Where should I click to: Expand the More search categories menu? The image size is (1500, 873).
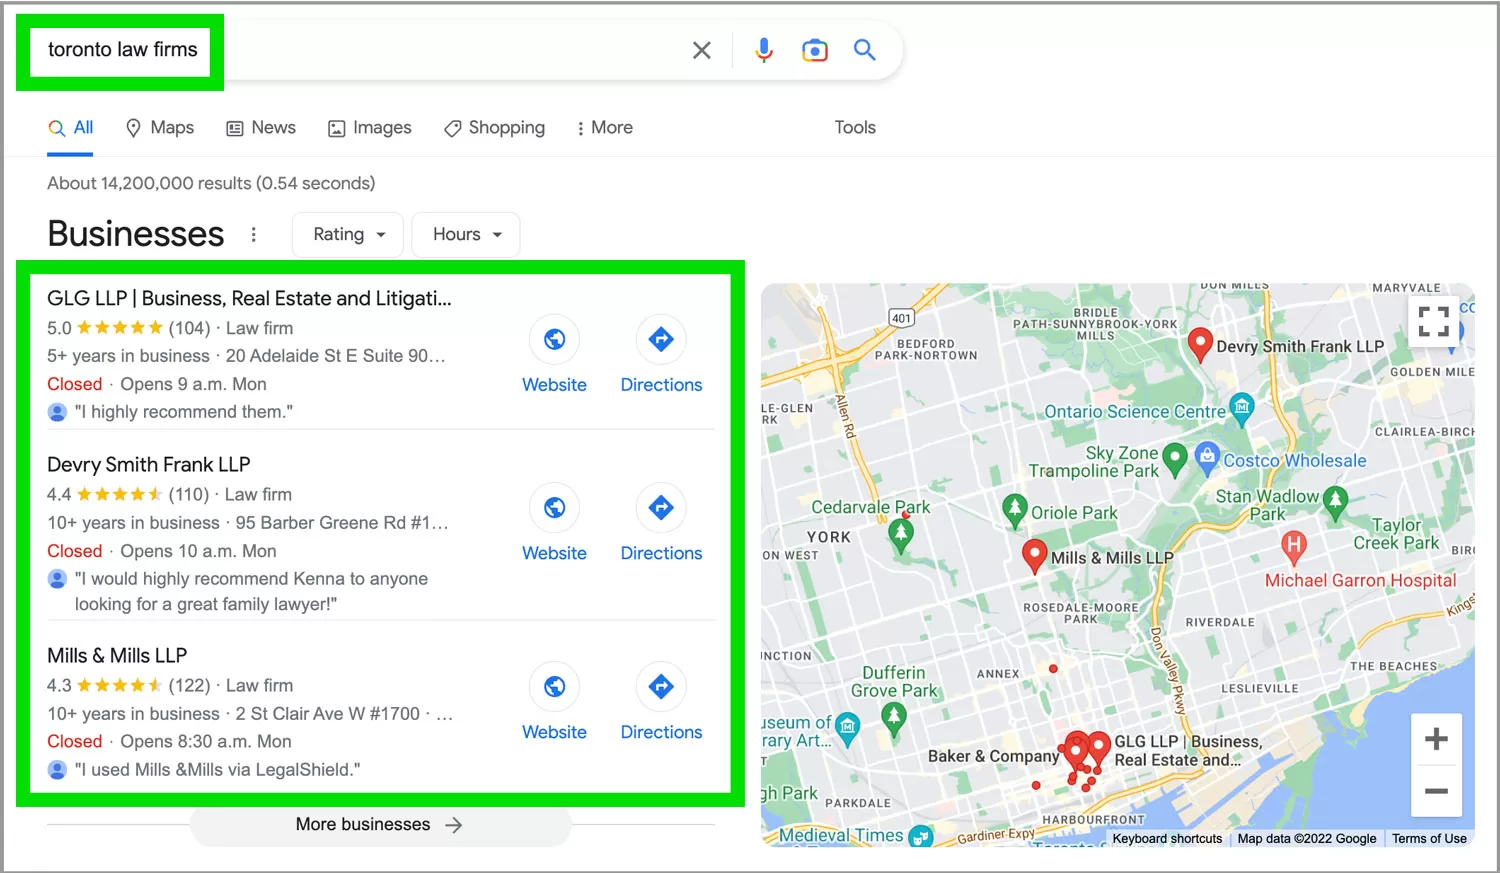click(605, 128)
